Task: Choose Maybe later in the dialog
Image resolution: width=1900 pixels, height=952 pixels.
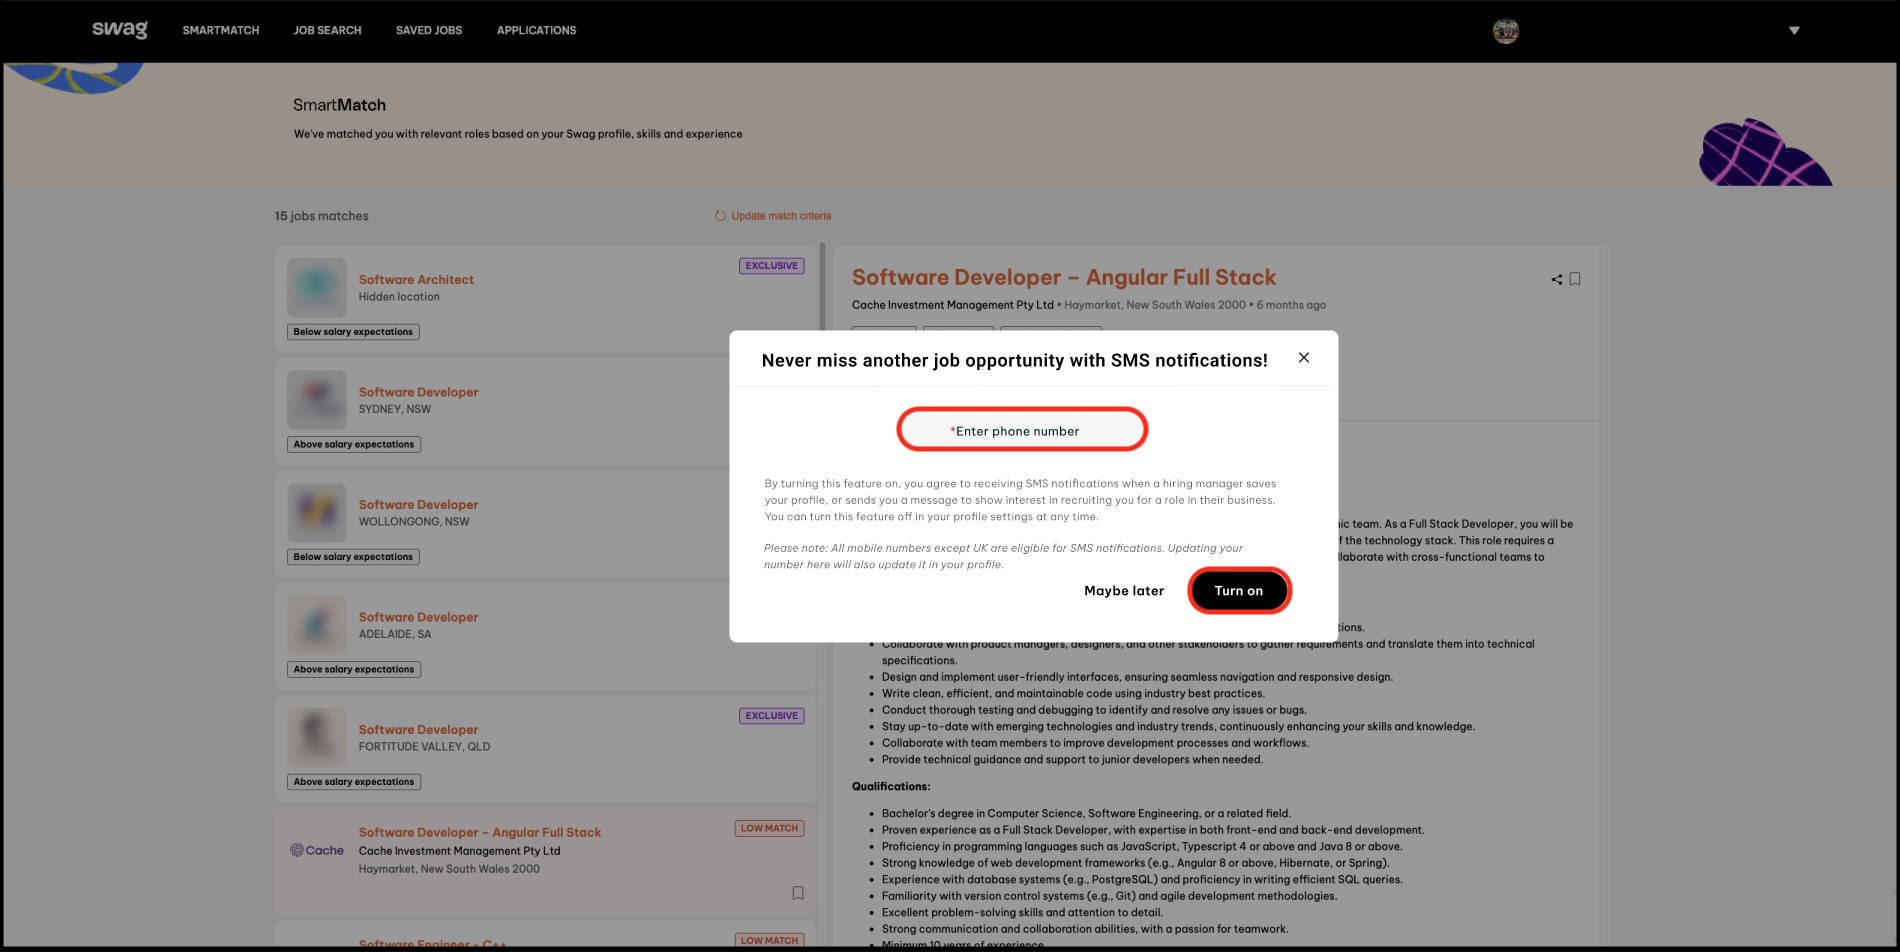Action: [x=1124, y=591]
